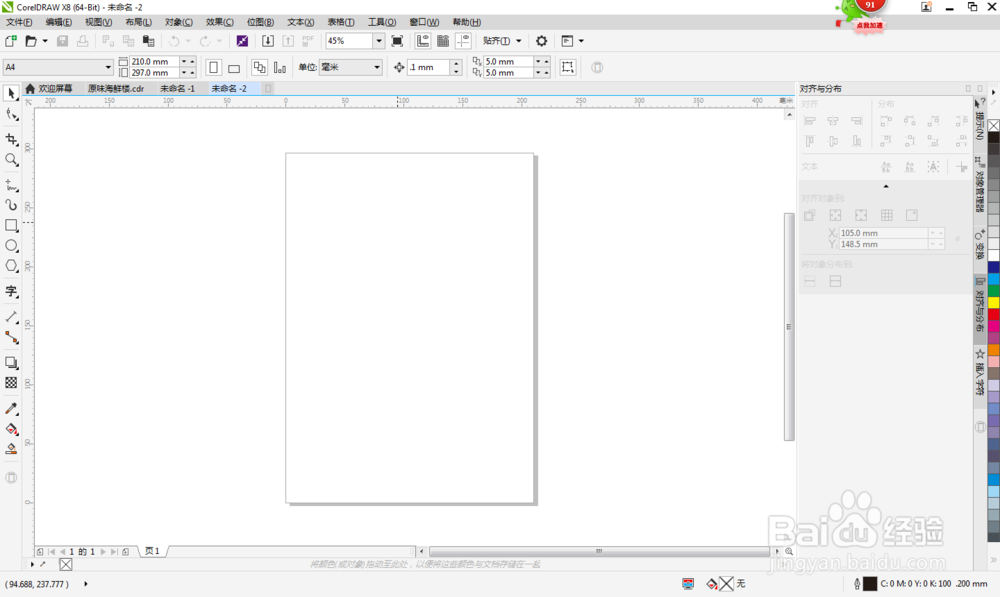Screen dimensions: 1000x597
Task: Toggle apply layout to current page
Action: click(279, 67)
